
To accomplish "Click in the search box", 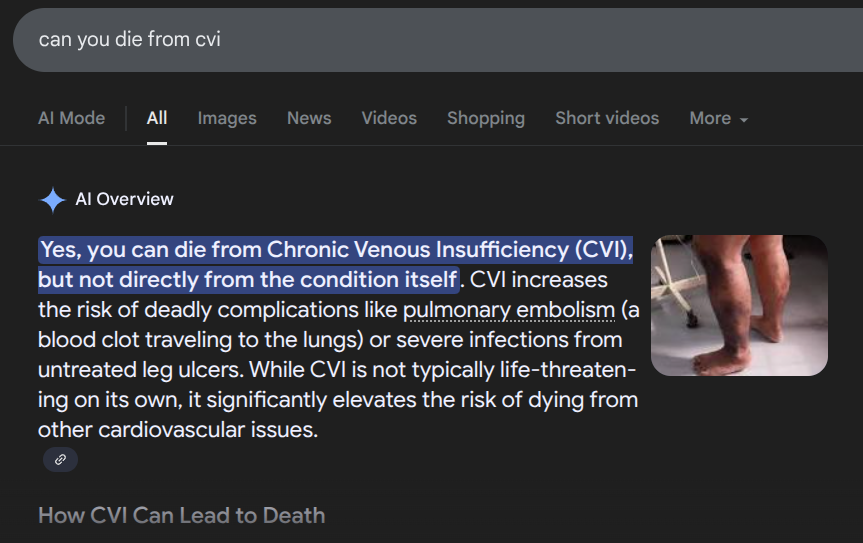I will (x=400, y=40).
